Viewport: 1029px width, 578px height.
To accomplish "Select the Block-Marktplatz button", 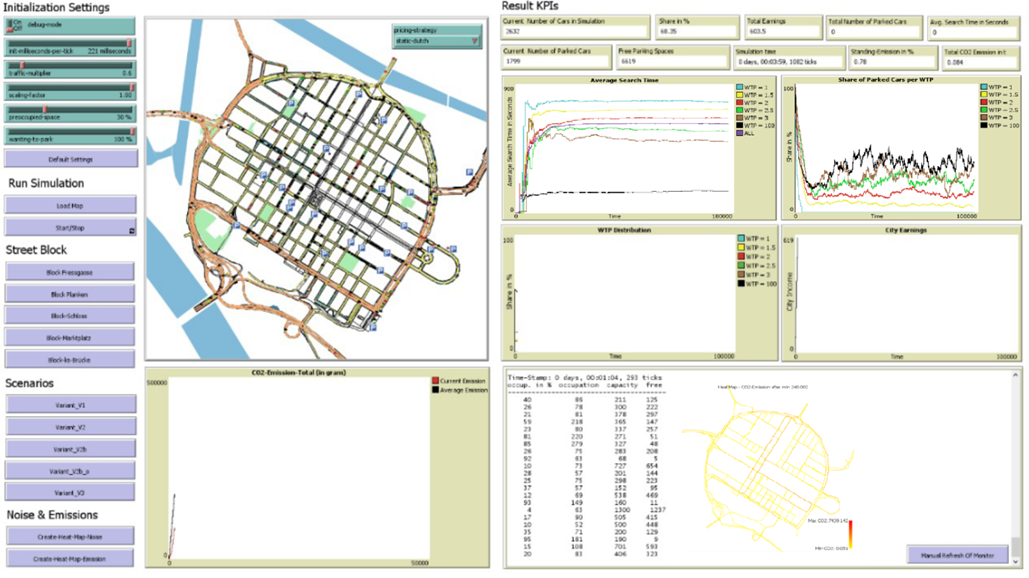I will pyautogui.click(x=70, y=338).
